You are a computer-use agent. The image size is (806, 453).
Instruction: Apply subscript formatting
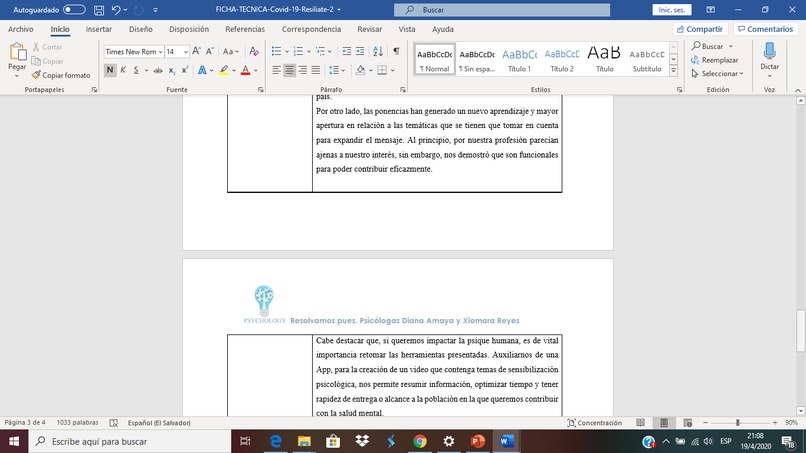point(172,70)
